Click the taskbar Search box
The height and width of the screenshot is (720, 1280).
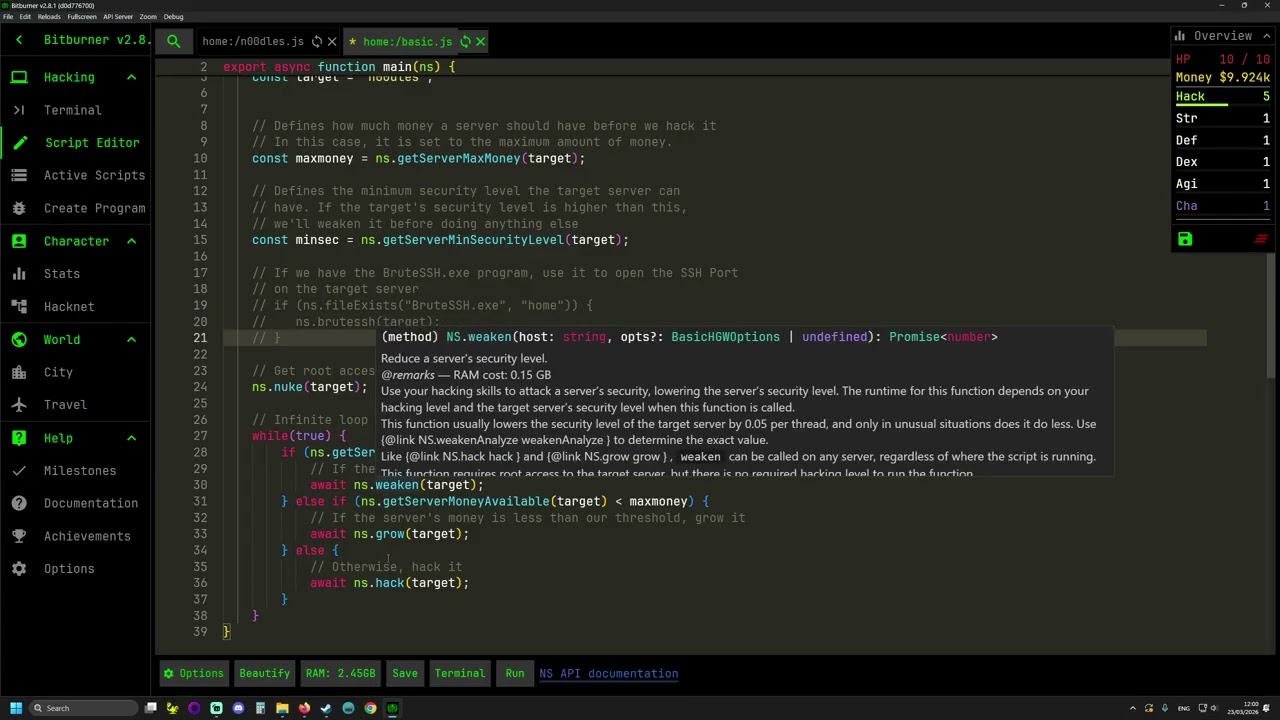point(83,708)
